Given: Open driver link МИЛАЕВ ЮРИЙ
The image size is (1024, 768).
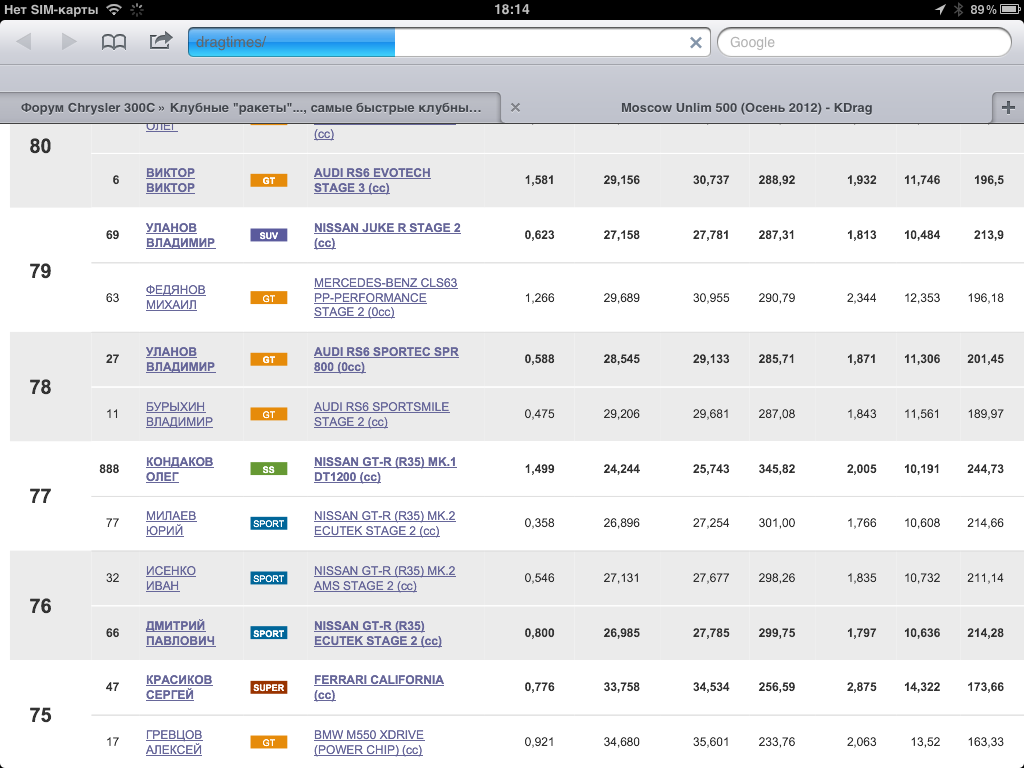Looking at the screenshot, I should pyautogui.click(x=171, y=523).
